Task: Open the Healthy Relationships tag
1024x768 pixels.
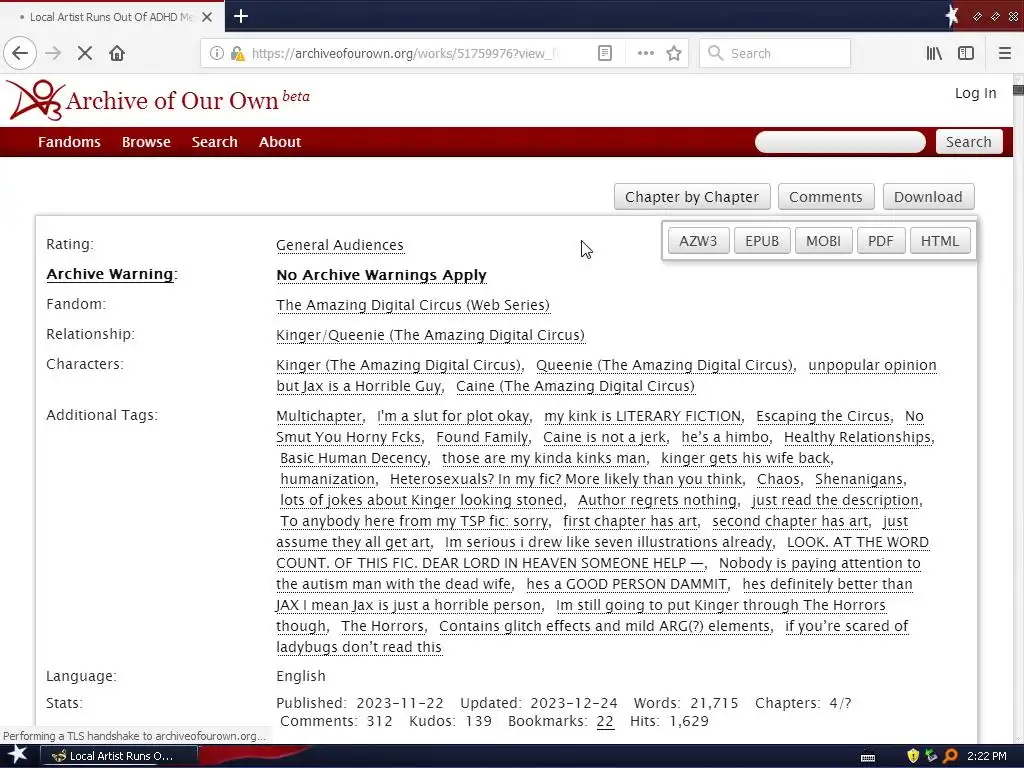Action: point(857,437)
